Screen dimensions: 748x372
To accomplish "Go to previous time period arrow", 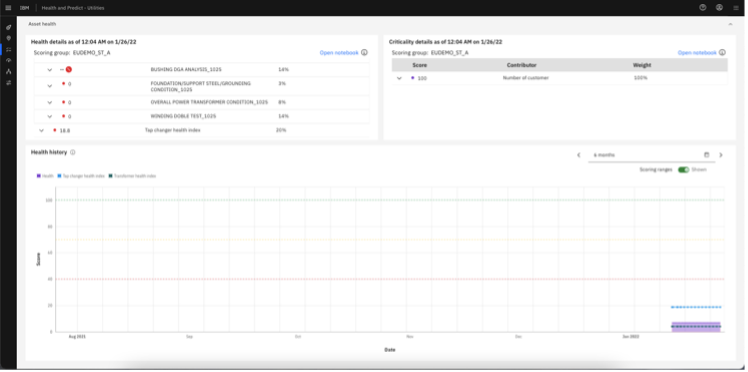I will click(579, 155).
